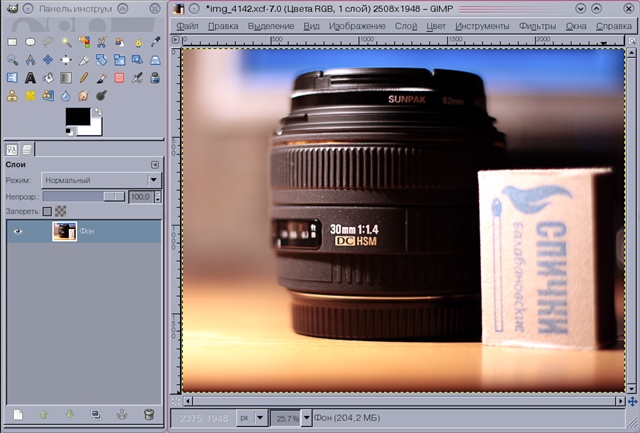Select the Text tool

pyautogui.click(x=30, y=77)
